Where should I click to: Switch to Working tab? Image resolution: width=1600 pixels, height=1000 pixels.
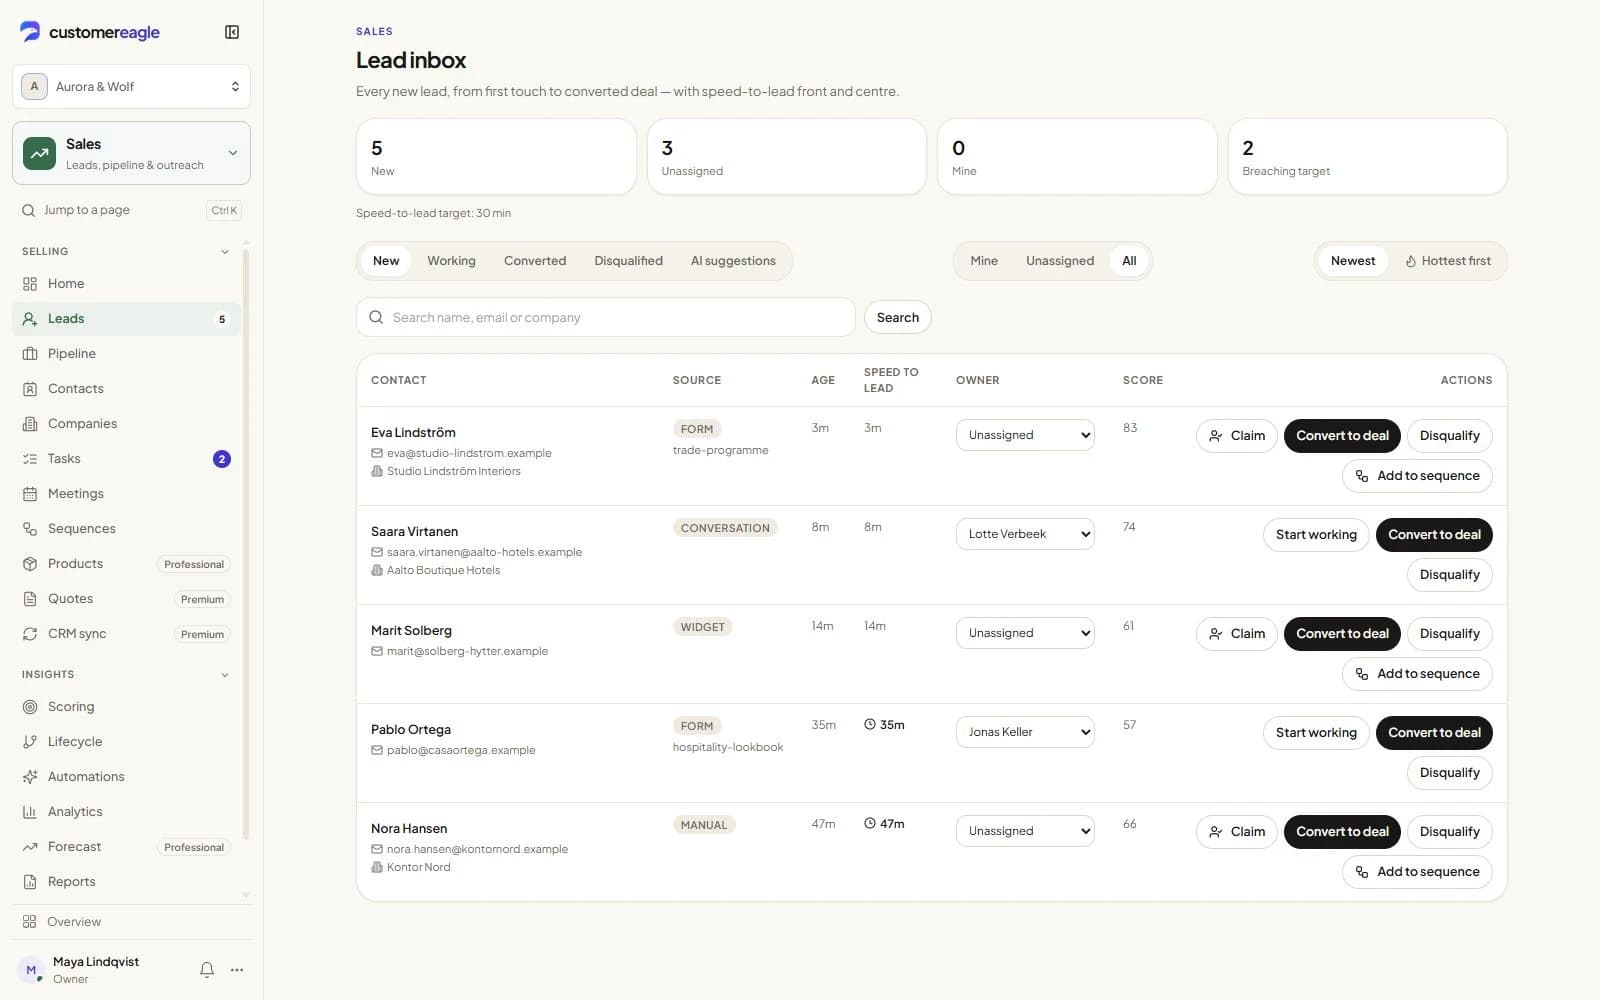[451, 261]
